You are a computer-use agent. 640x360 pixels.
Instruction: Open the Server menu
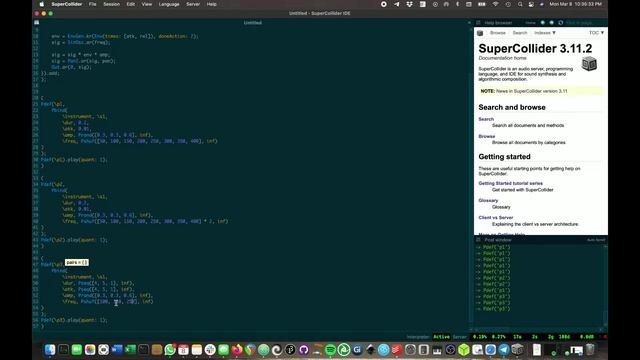pyautogui.click(x=193, y=4)
